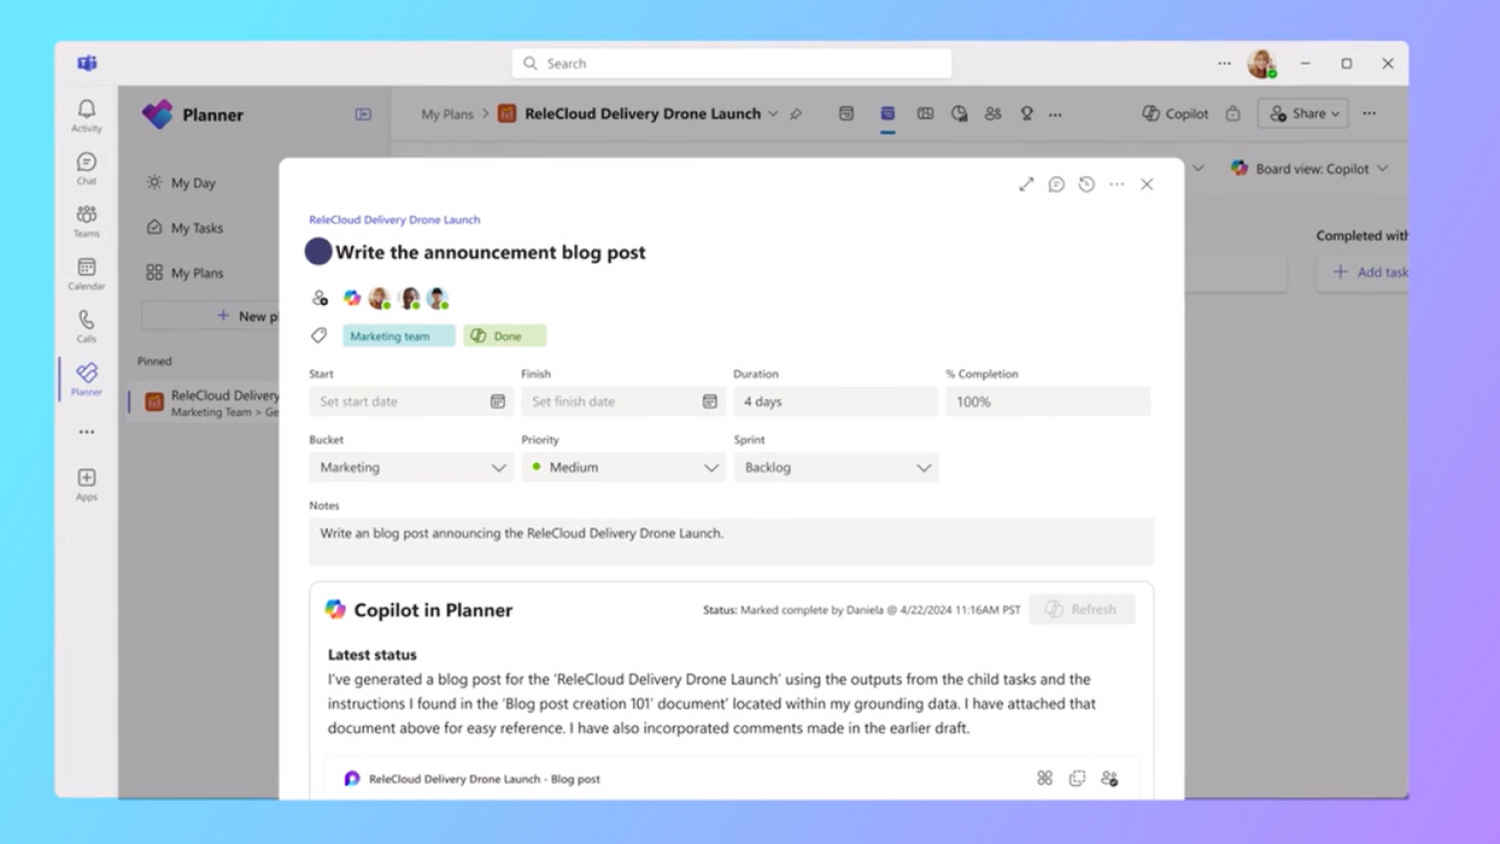Open the ReleCloud Delivery Drone Launch link
This screenshot has height=844, width=1500.
(x=394, y=219)
